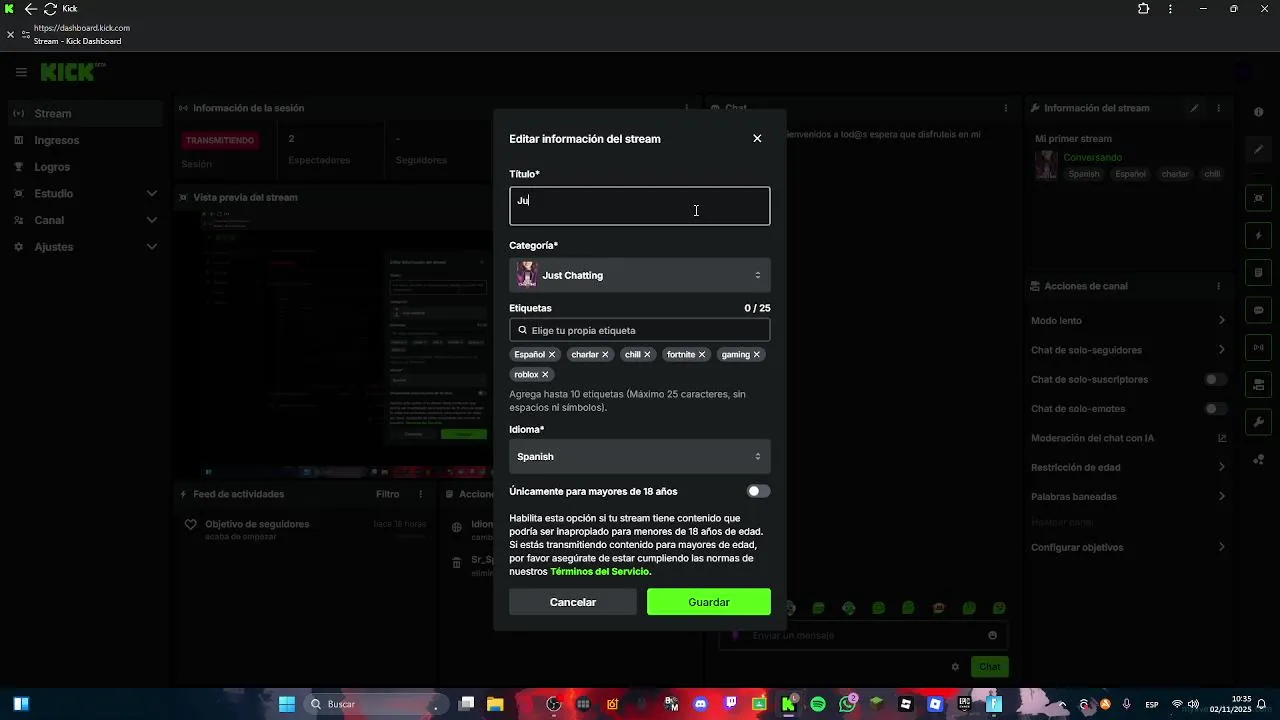Open chat settings gear icon

coord(955,667)
